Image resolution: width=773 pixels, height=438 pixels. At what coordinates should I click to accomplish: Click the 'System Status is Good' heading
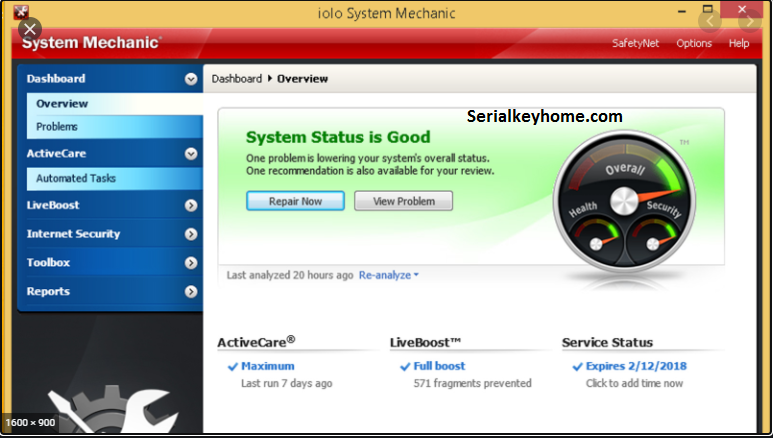pos(338,137)
